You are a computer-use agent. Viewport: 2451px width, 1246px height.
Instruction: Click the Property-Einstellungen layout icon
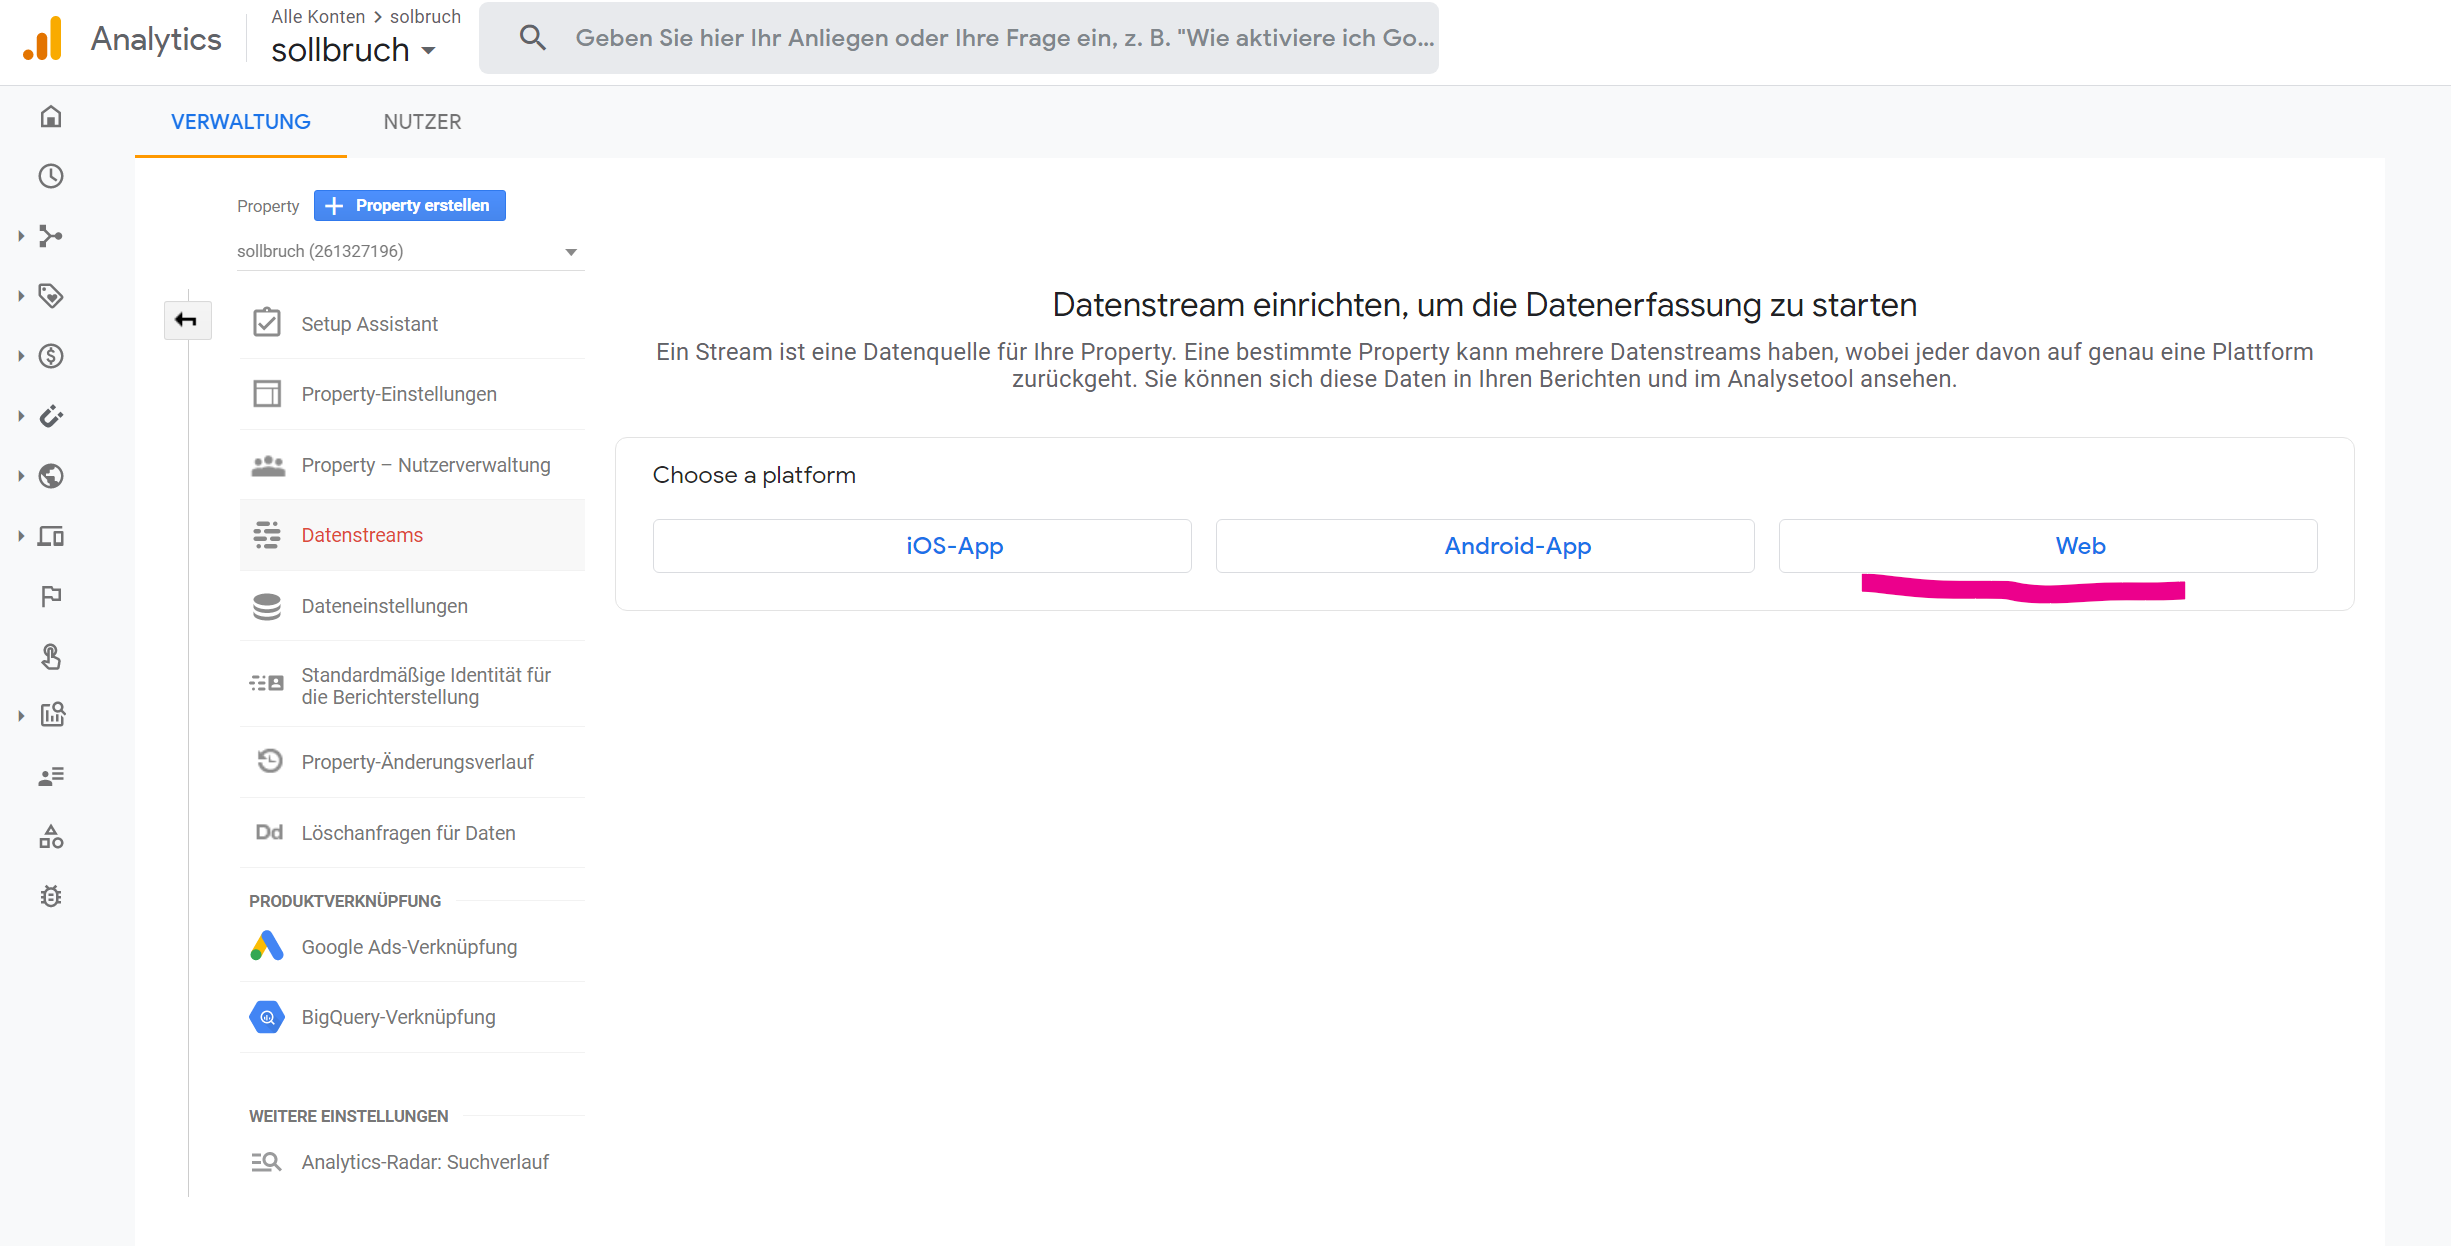267,394
